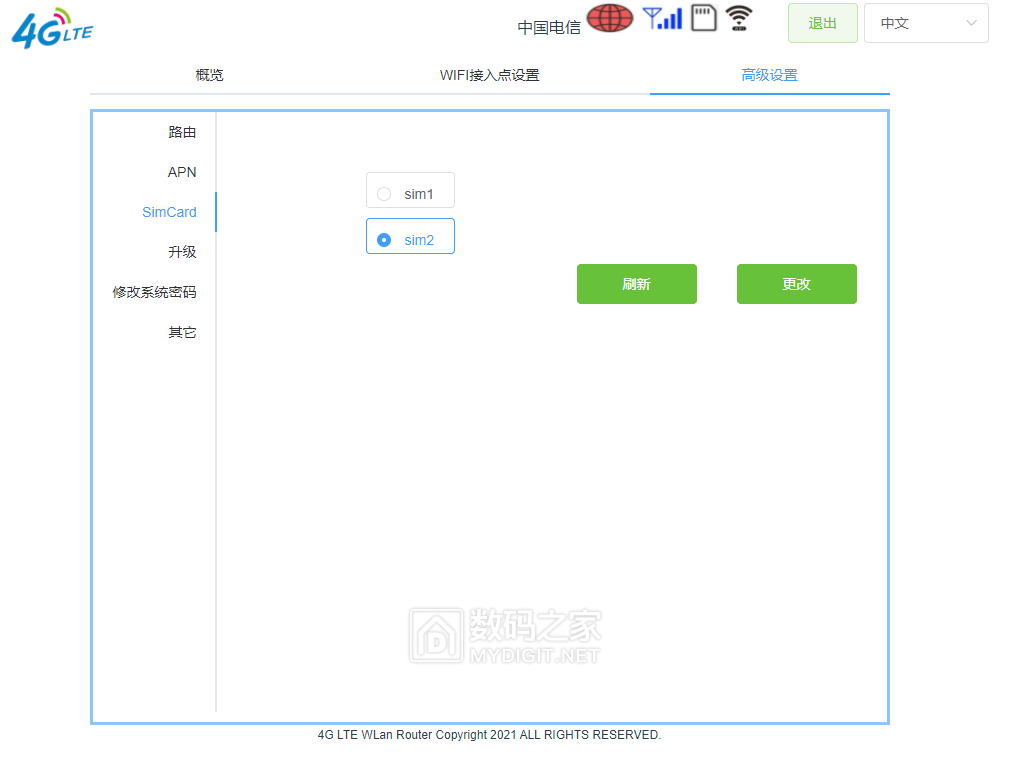Image resolution: width=1013 pixels, height=757 pixels.
Task: Switch to the 概览 tab
Action: click(209, 75)
